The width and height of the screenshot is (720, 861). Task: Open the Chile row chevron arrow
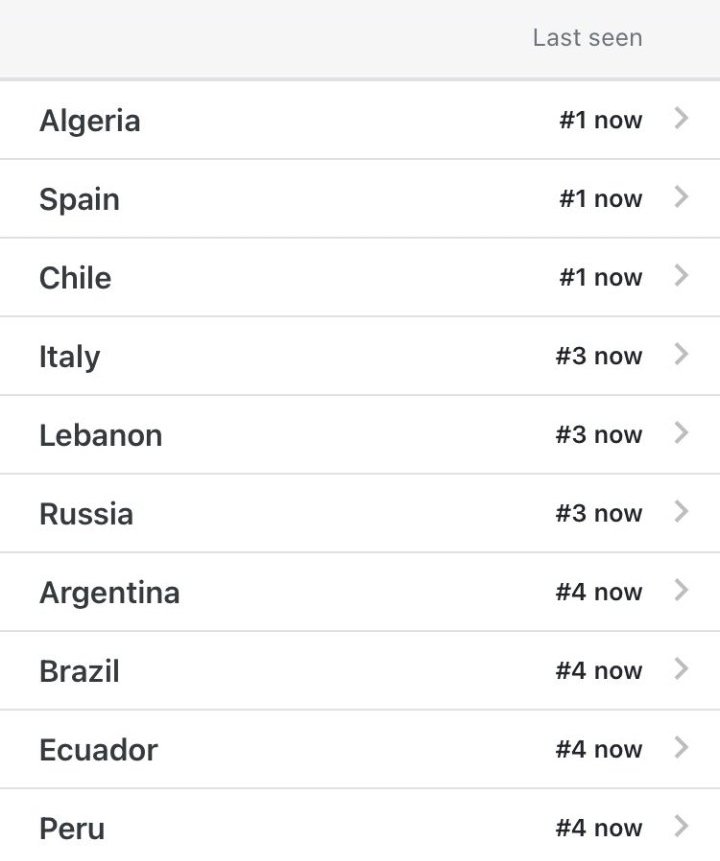click(682, 276)
